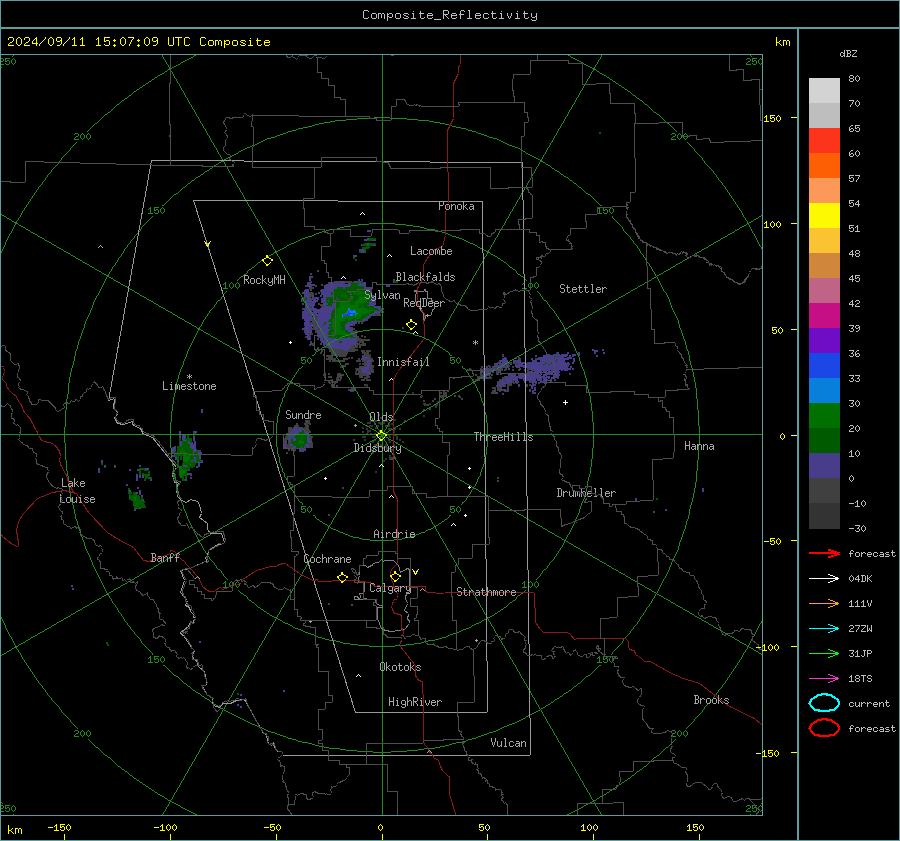900x841 pixels.
Task: Click the Sylvan label on the map
Action: coord(382,295)
